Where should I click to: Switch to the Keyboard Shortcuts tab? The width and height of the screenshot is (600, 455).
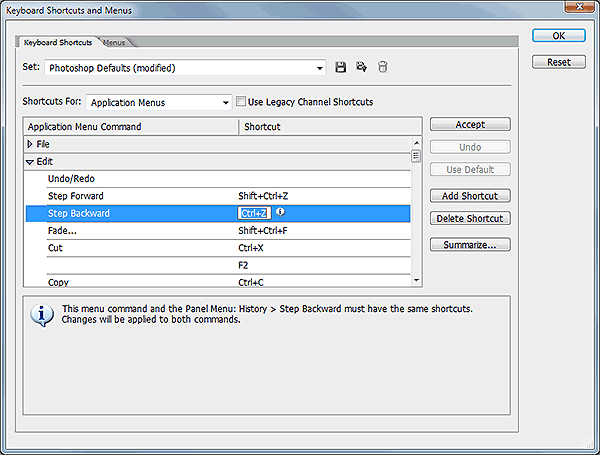[x=58, y=42]
